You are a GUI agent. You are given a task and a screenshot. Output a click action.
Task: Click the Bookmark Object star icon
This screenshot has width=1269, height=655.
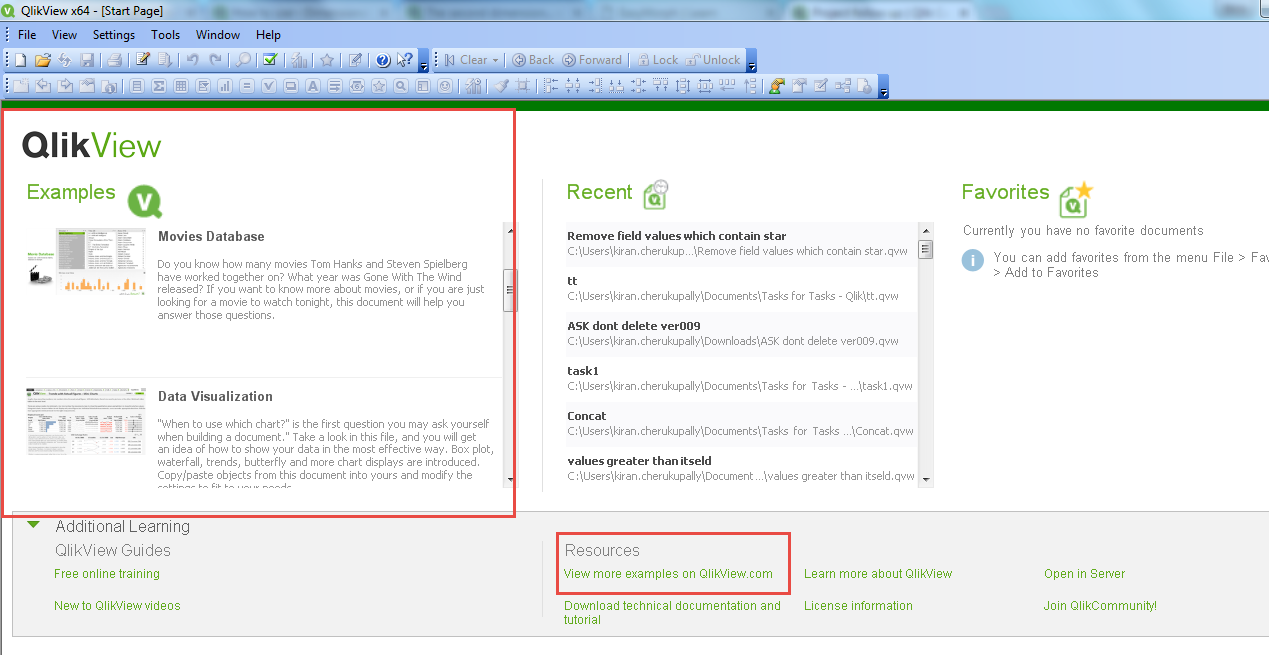pos(379,86)
